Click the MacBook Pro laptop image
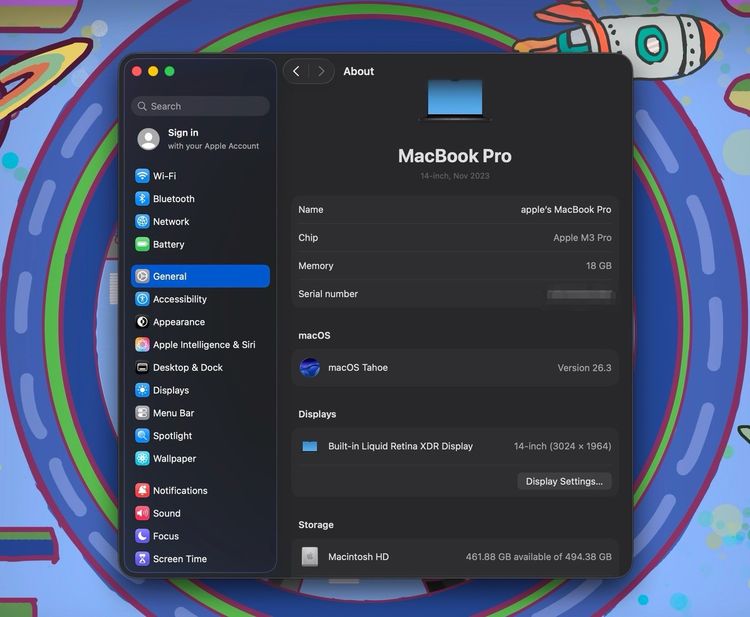 click(454, 100)
